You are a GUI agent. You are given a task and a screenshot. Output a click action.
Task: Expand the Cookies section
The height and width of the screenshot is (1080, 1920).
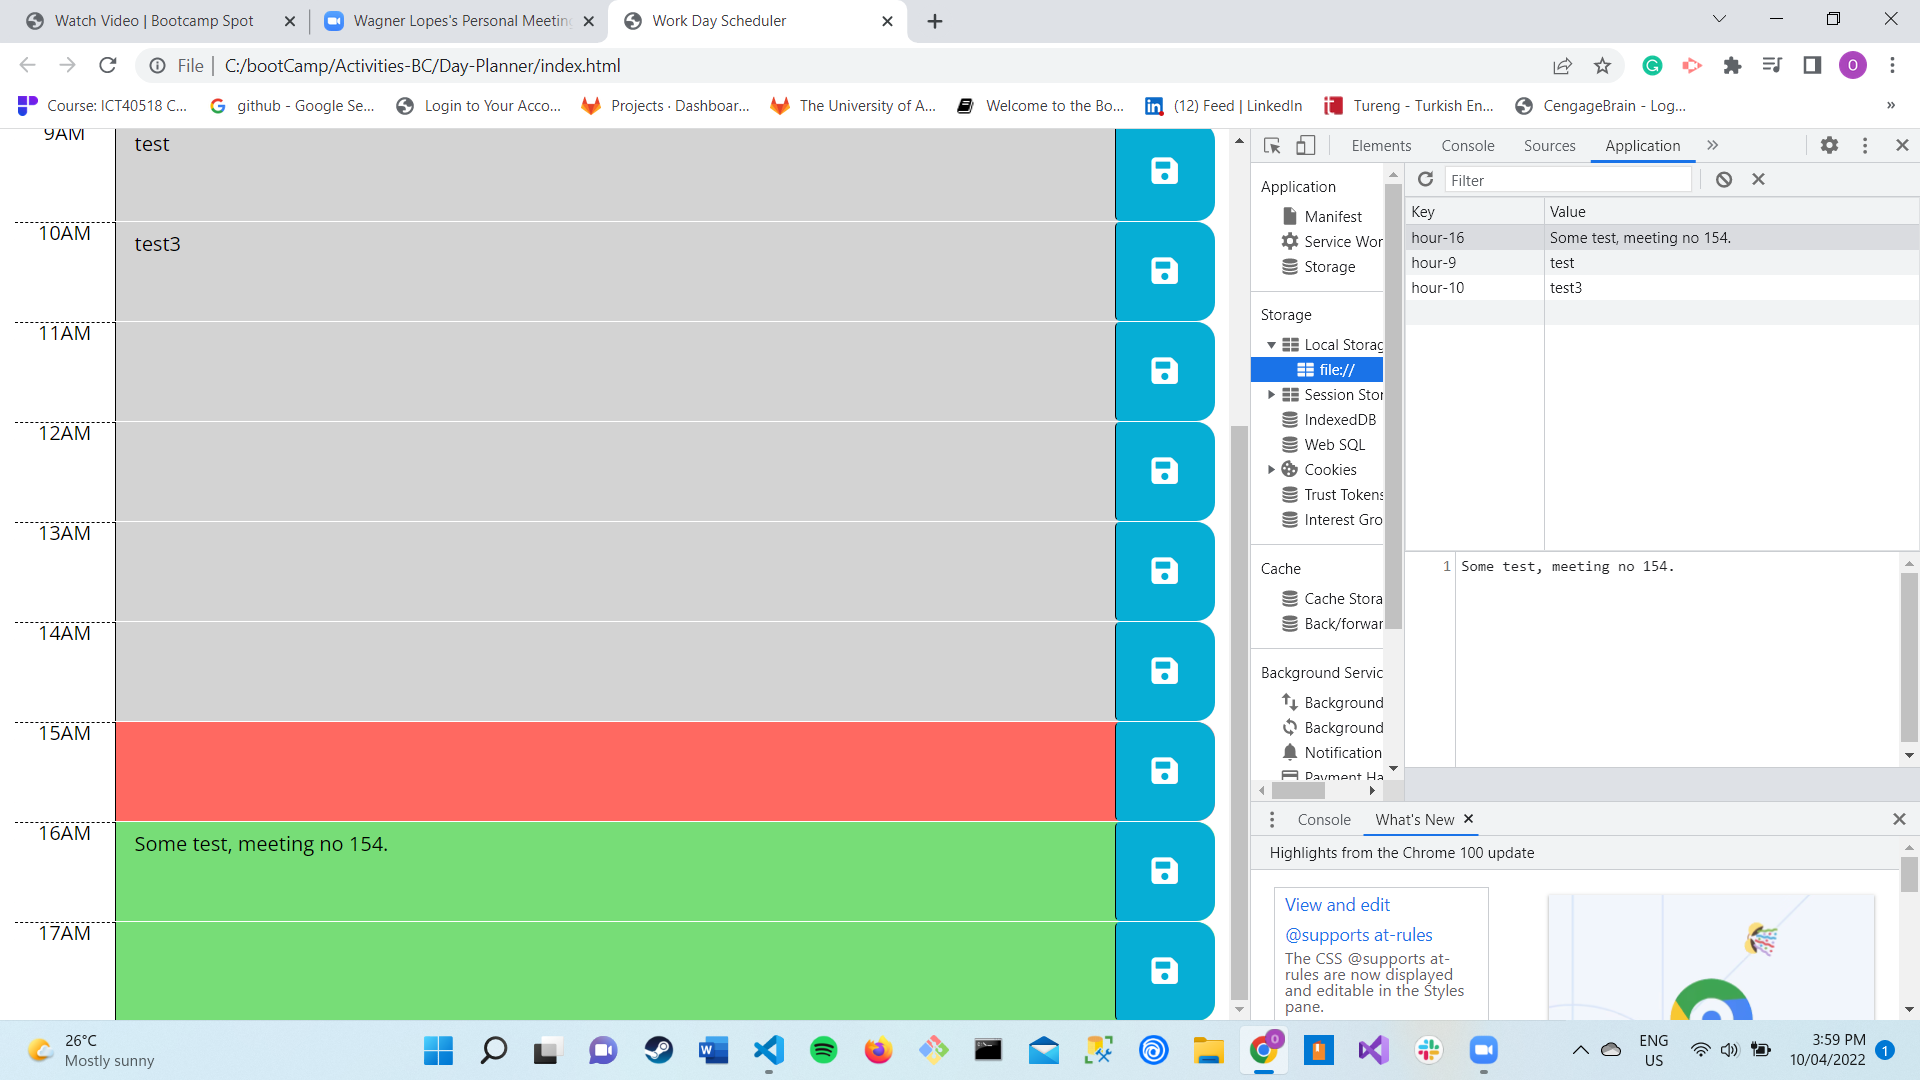1272,469
